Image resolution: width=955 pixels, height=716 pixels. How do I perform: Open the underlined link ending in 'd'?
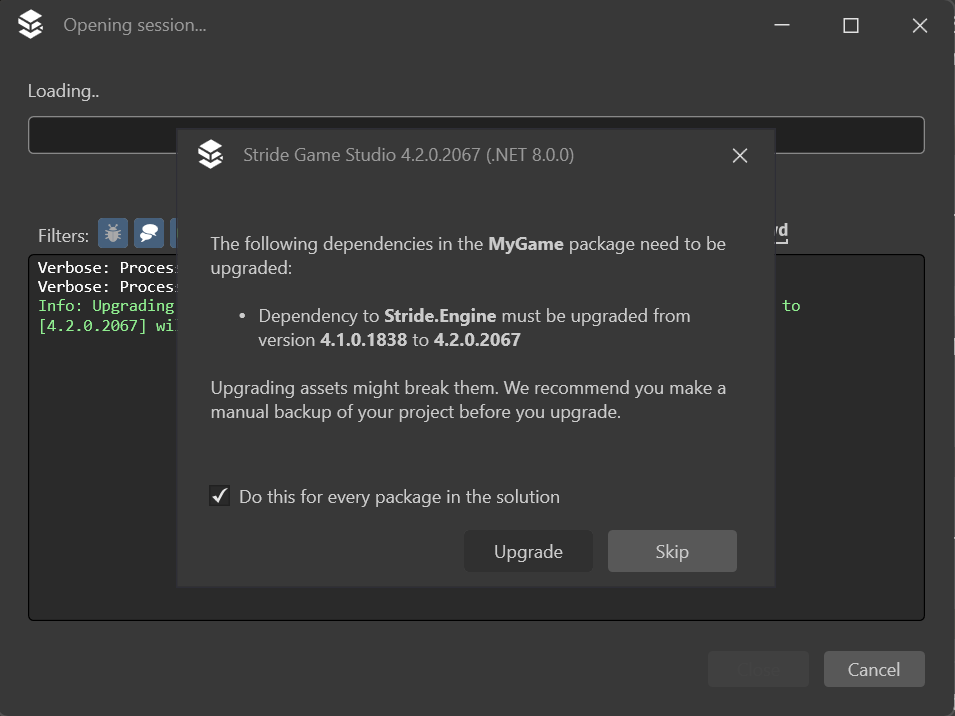coord(780,231)
